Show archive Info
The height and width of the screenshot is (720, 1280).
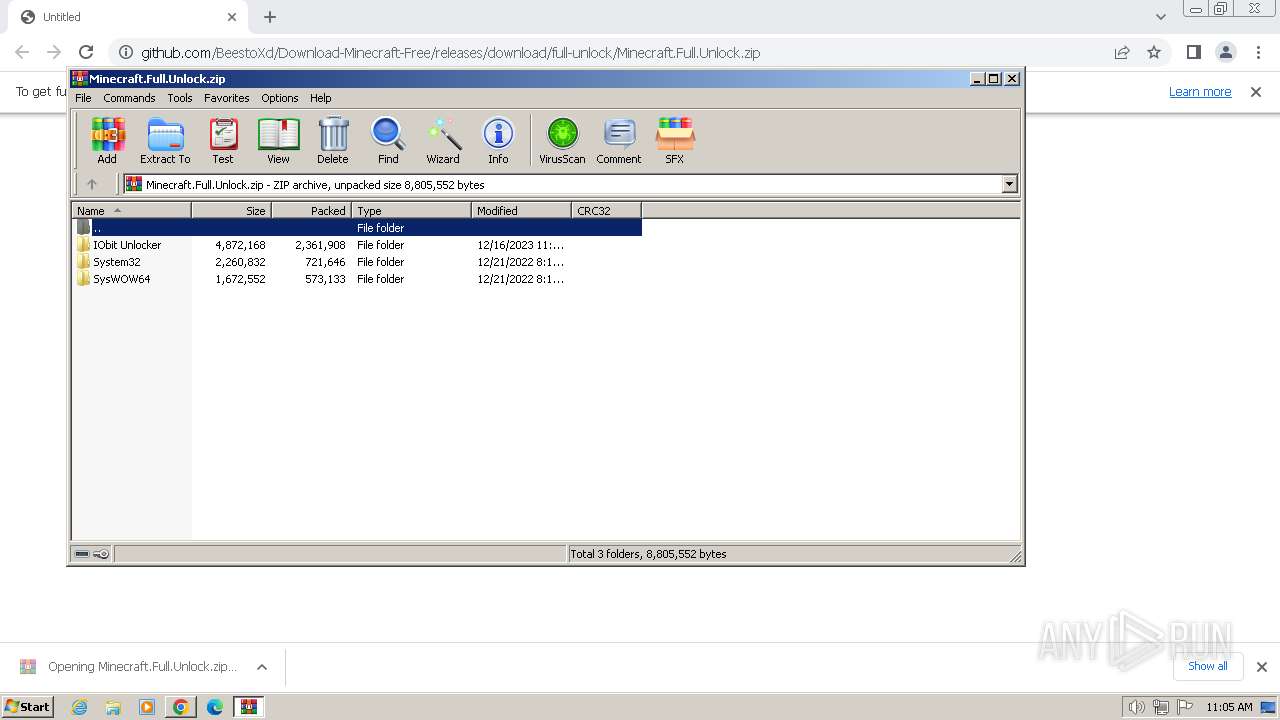coord(498,141)
